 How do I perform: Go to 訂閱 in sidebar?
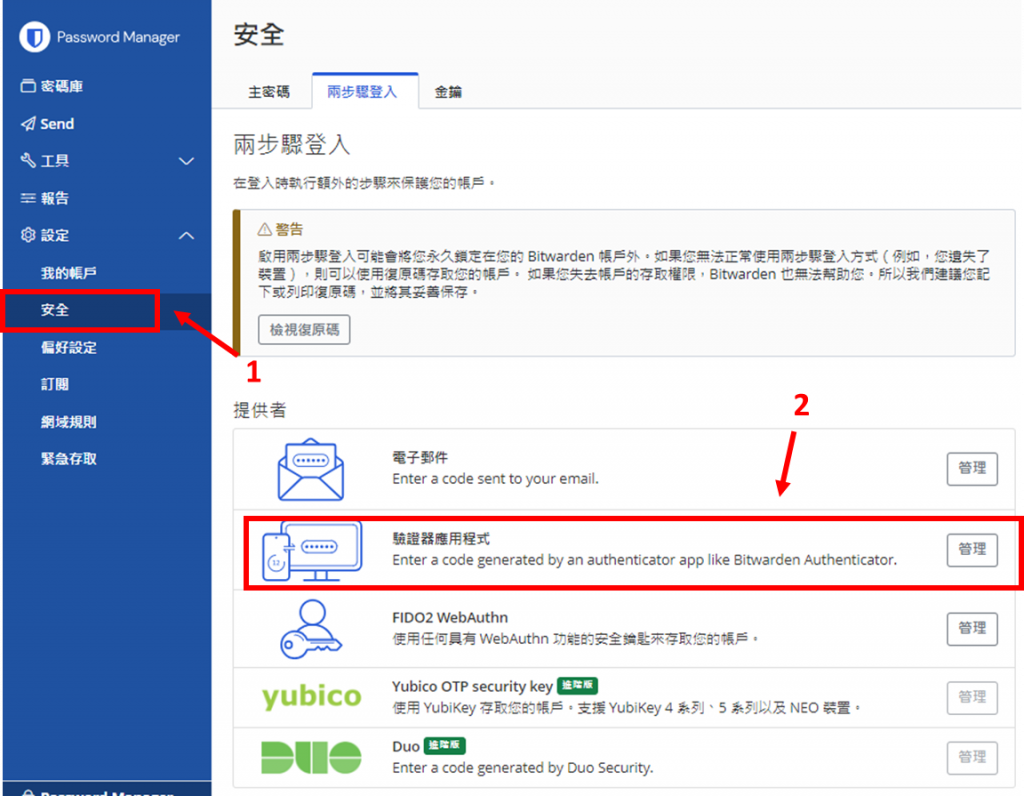point(55,385)
